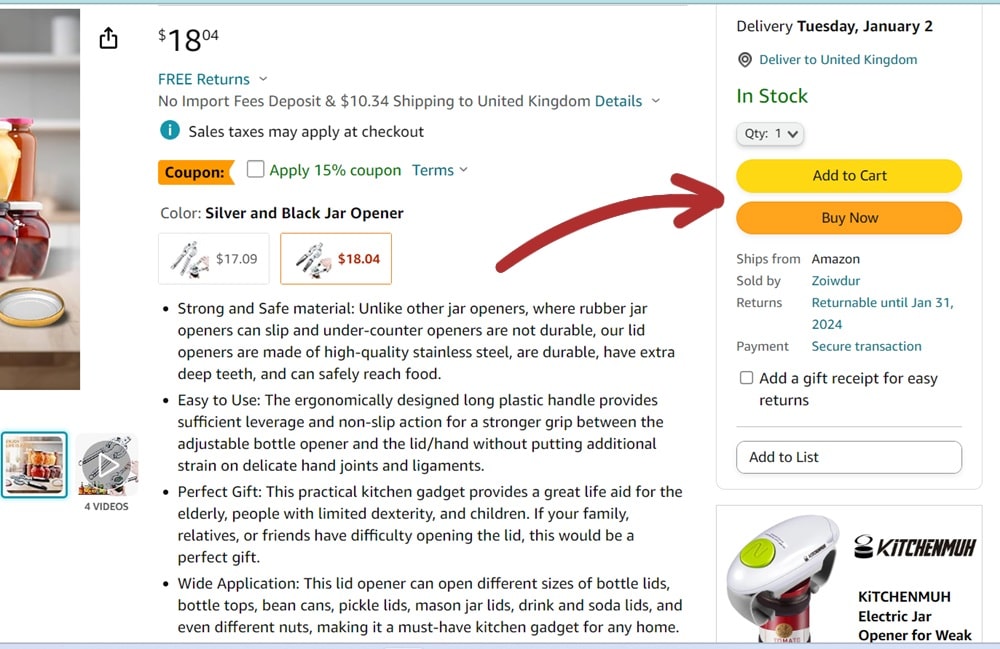The width and height of the screenshot is (1000, 649).
Task: Choose the $17.09 color option
Action: click(215, 258)
